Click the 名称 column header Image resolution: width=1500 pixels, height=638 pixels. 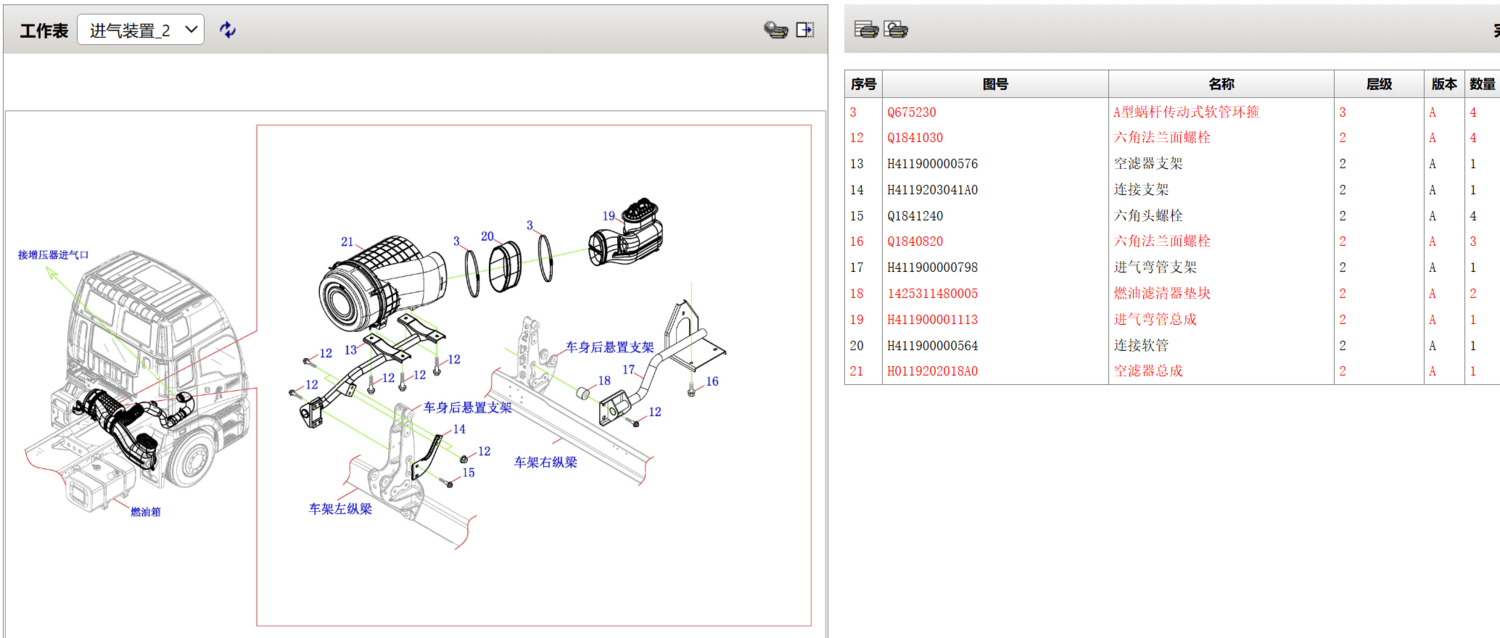(1220, 83)
